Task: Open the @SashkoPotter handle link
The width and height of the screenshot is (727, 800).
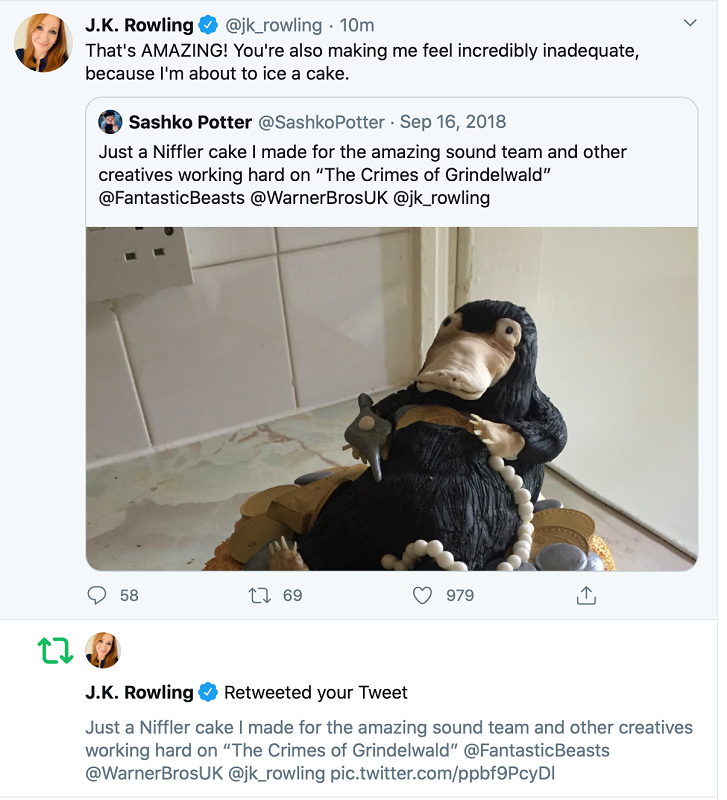Action: tap(322, 122)
